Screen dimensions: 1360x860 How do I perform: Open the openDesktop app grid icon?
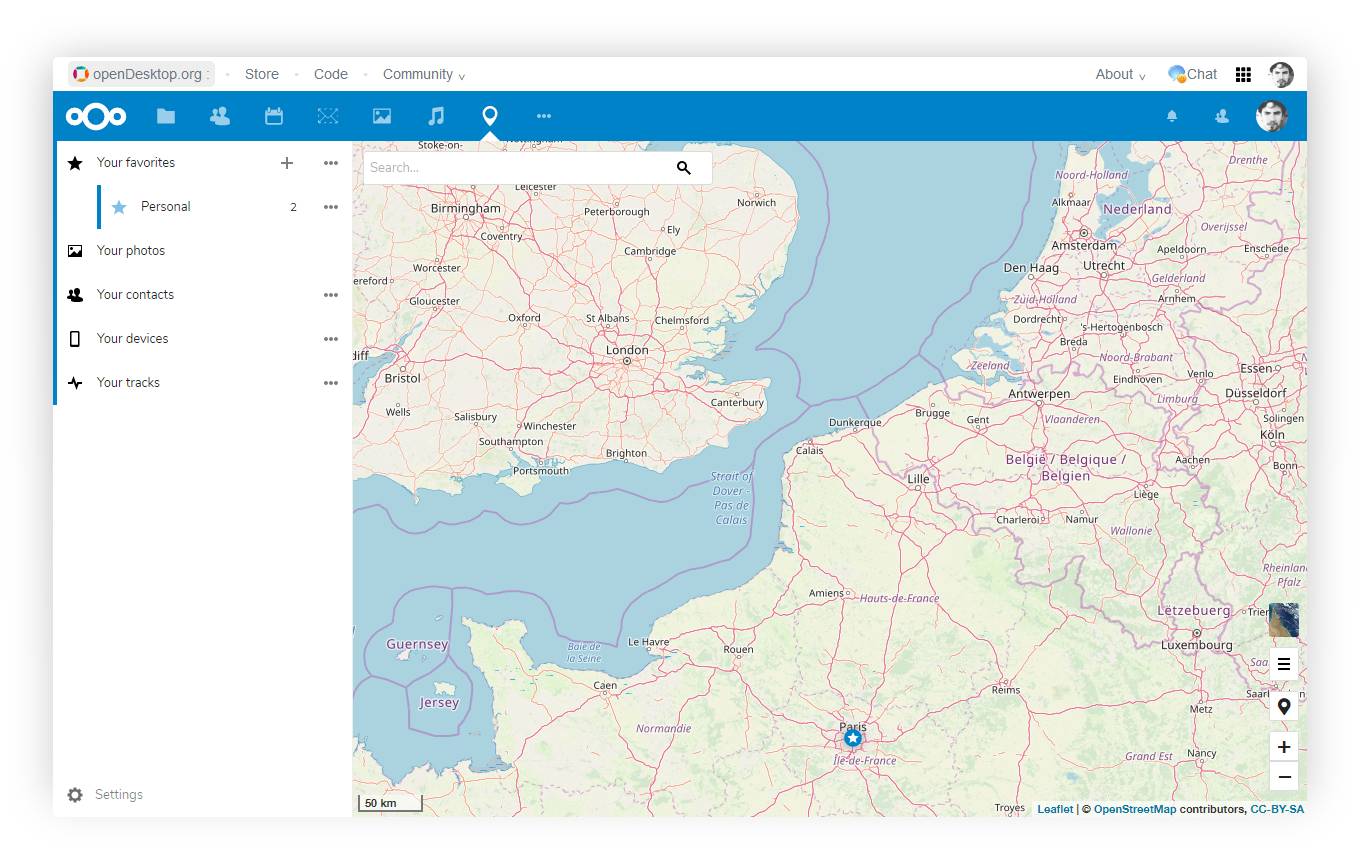click(1243, 74)
